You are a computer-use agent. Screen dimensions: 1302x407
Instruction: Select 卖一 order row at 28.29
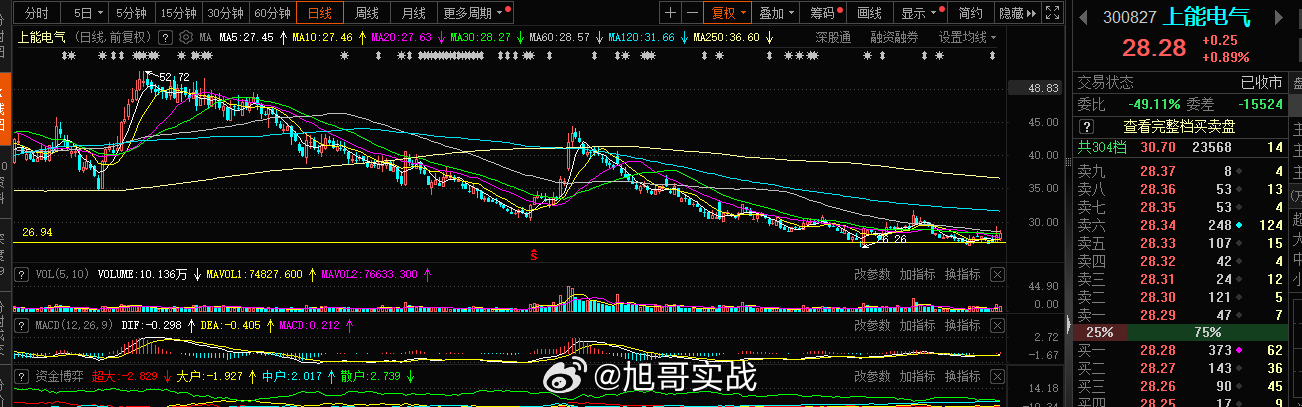(x=1182, y=315)
